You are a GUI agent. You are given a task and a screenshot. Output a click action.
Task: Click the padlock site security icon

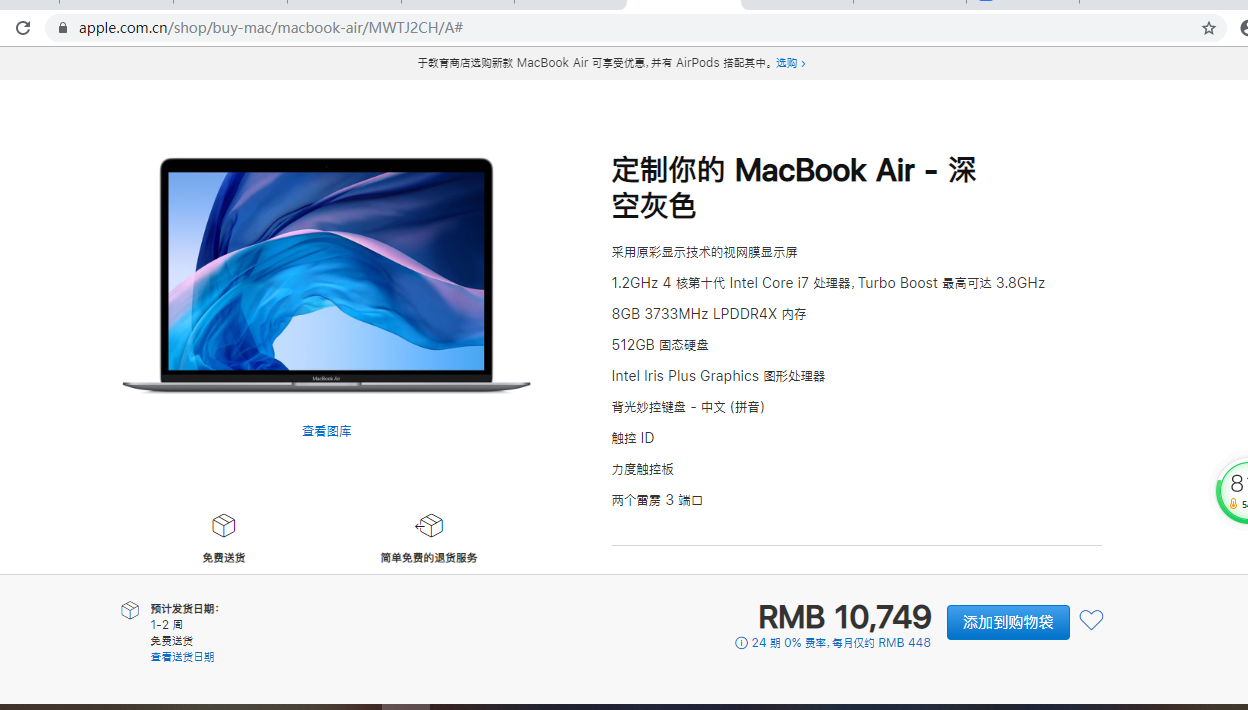pos(63,28)
